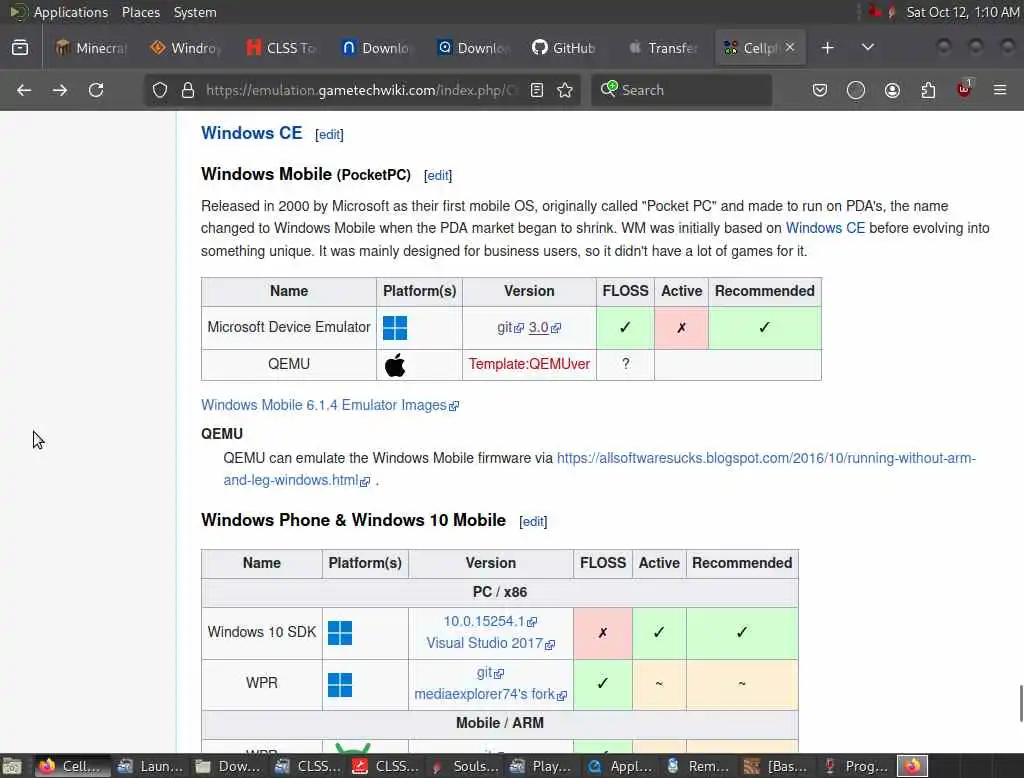Image resolution: width=1024 pixels, height=778 pixels.
Task: Open Play... window in taskbar
Action: coord(542,766)
